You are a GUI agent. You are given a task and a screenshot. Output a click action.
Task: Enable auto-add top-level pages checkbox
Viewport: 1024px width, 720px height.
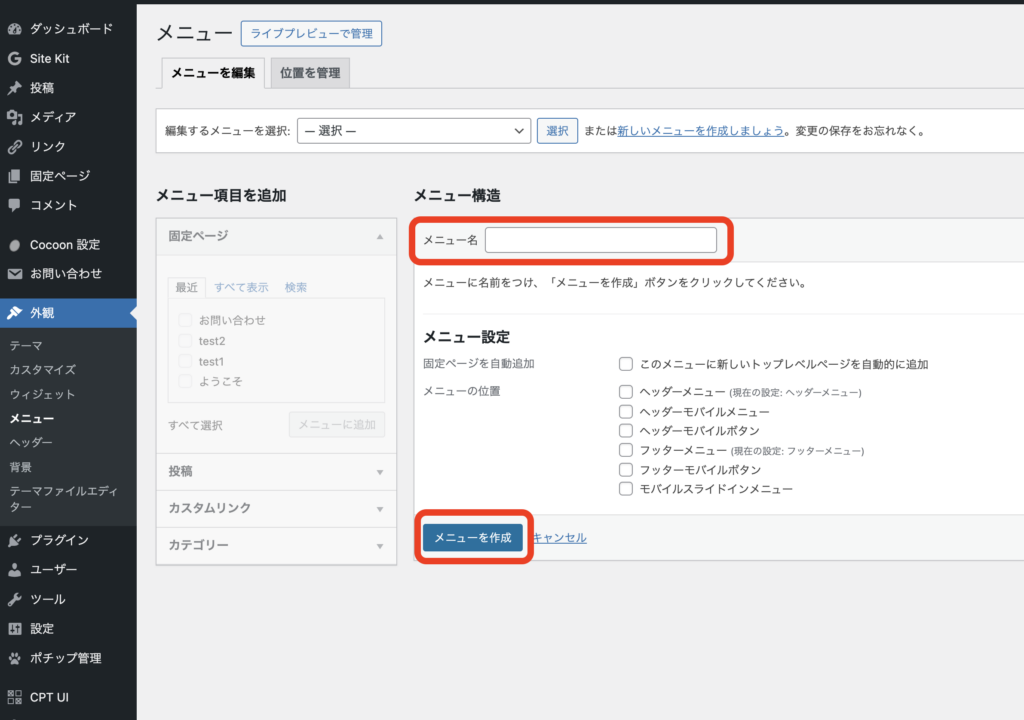[626, 364]
